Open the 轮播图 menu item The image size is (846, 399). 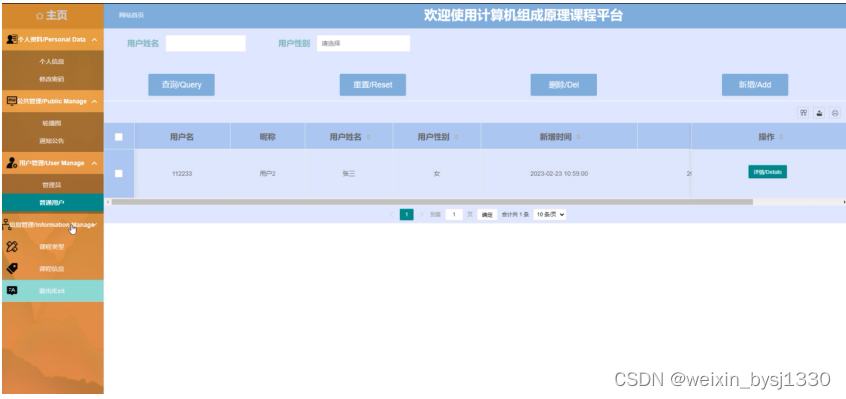(x=52, y=123)
